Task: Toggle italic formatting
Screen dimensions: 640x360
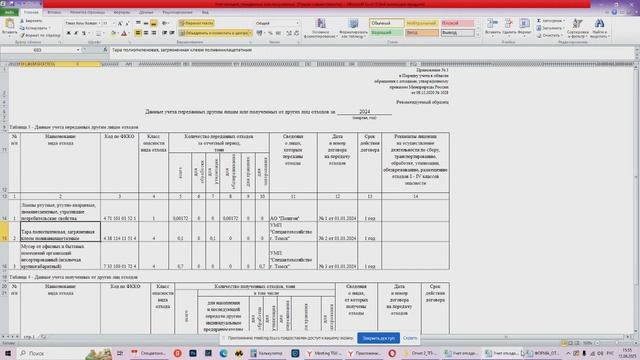Action: coord(76,33)
